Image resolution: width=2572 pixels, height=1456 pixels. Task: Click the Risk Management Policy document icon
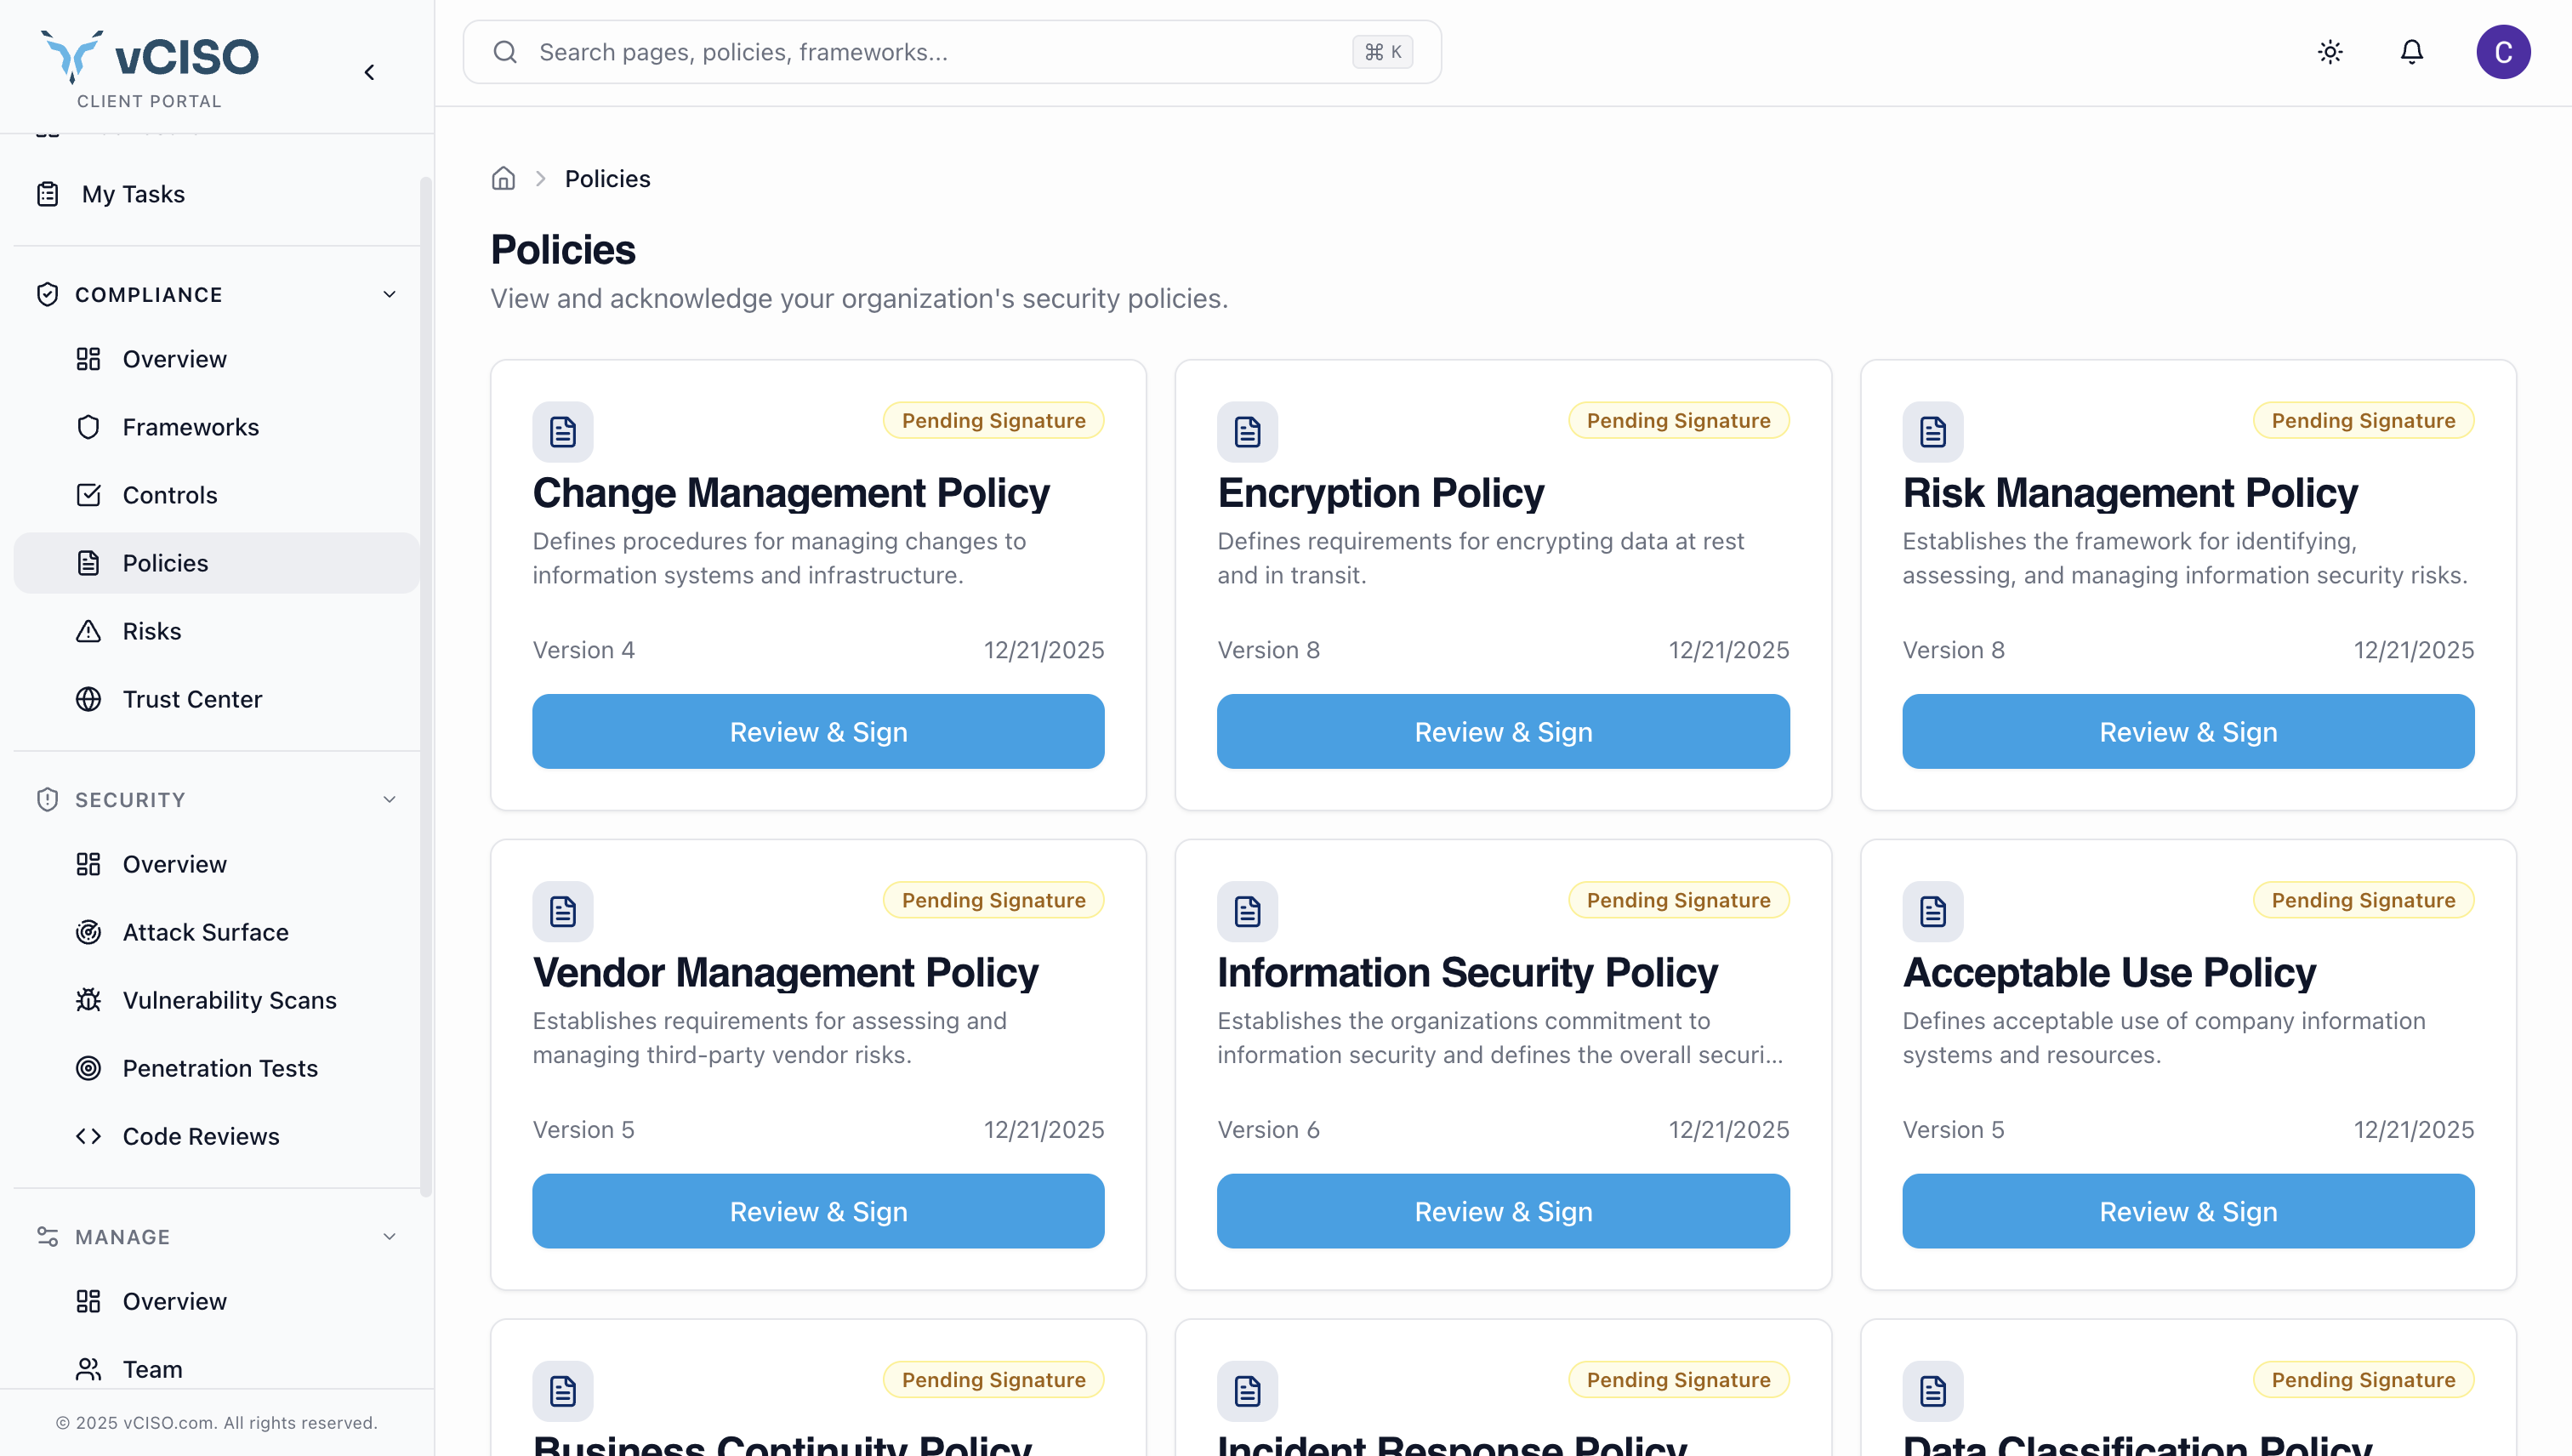[x=1932, y=432]
